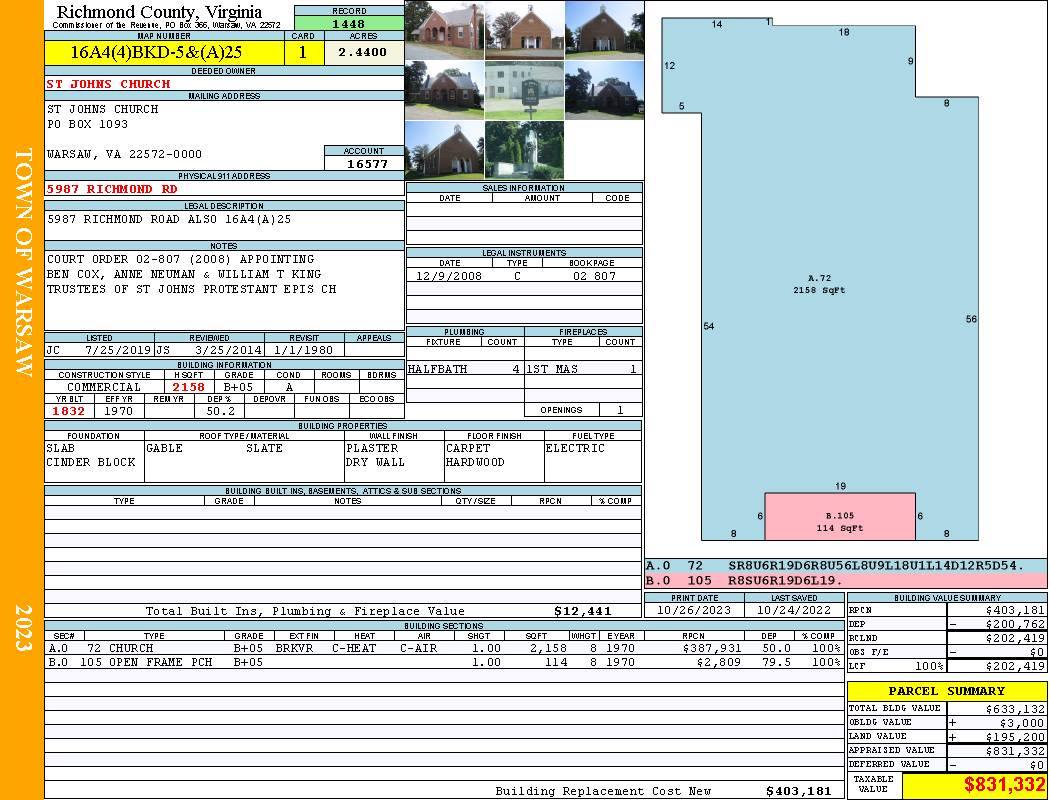Select the account number 16577
This screenshot has width=1050, height=800.
[x=366, y=164]
